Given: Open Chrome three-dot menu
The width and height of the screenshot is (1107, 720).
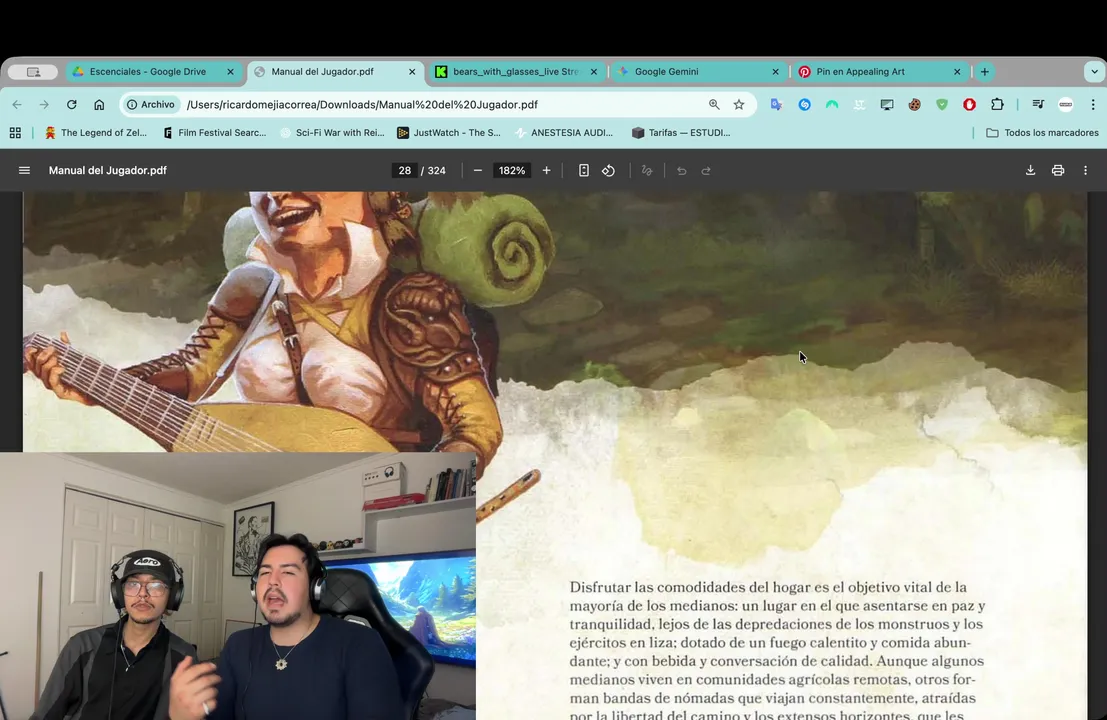Looking at the screenshot, I should (x=1093, y=104).
